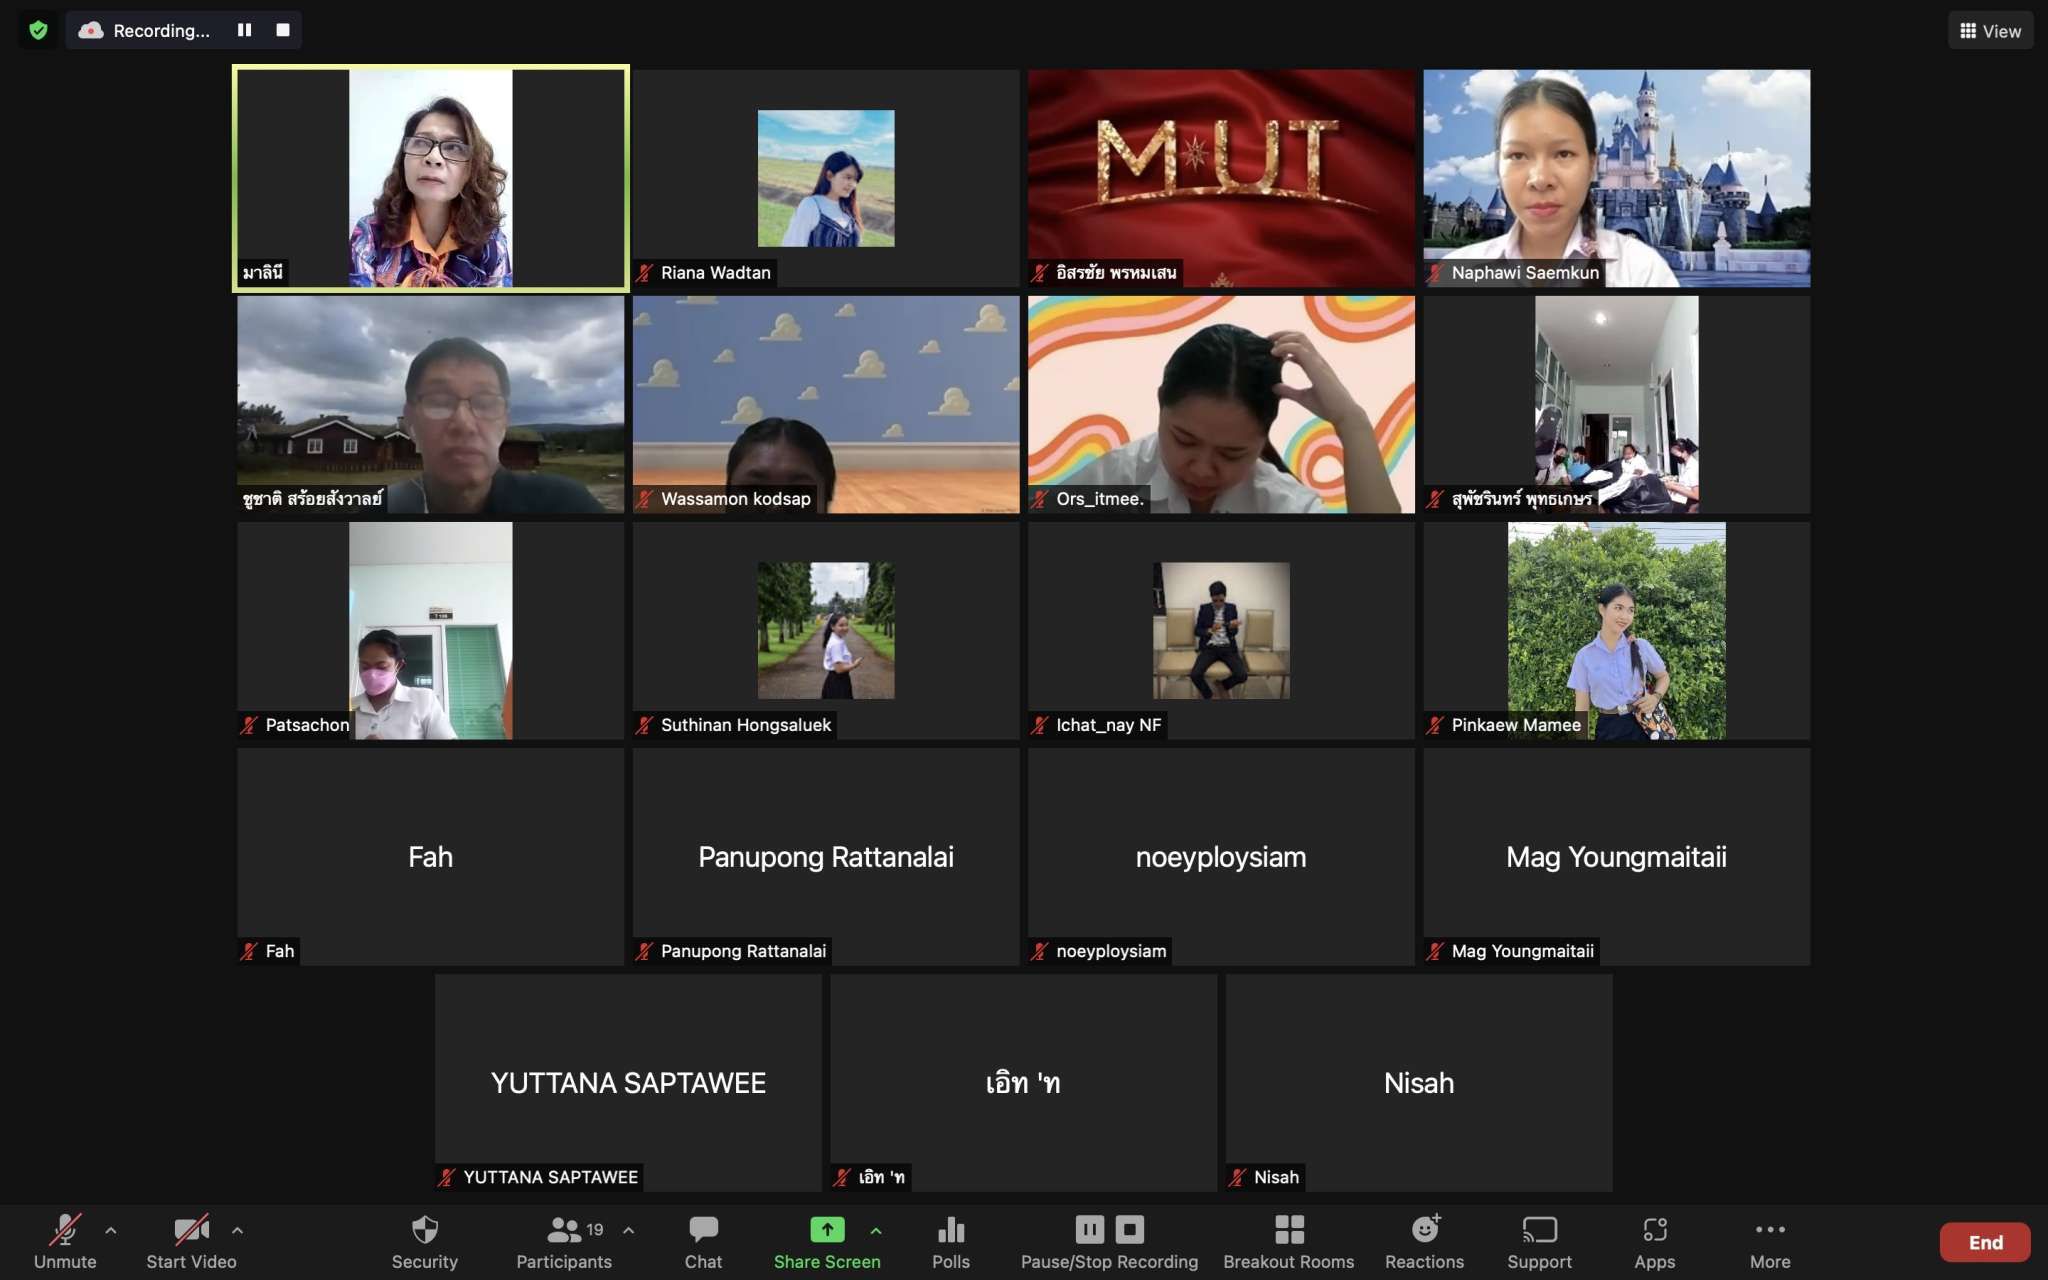Expand video options arrow beside Start Video
Viewport: 2048px width, 1280px height.
[238, 1230]
